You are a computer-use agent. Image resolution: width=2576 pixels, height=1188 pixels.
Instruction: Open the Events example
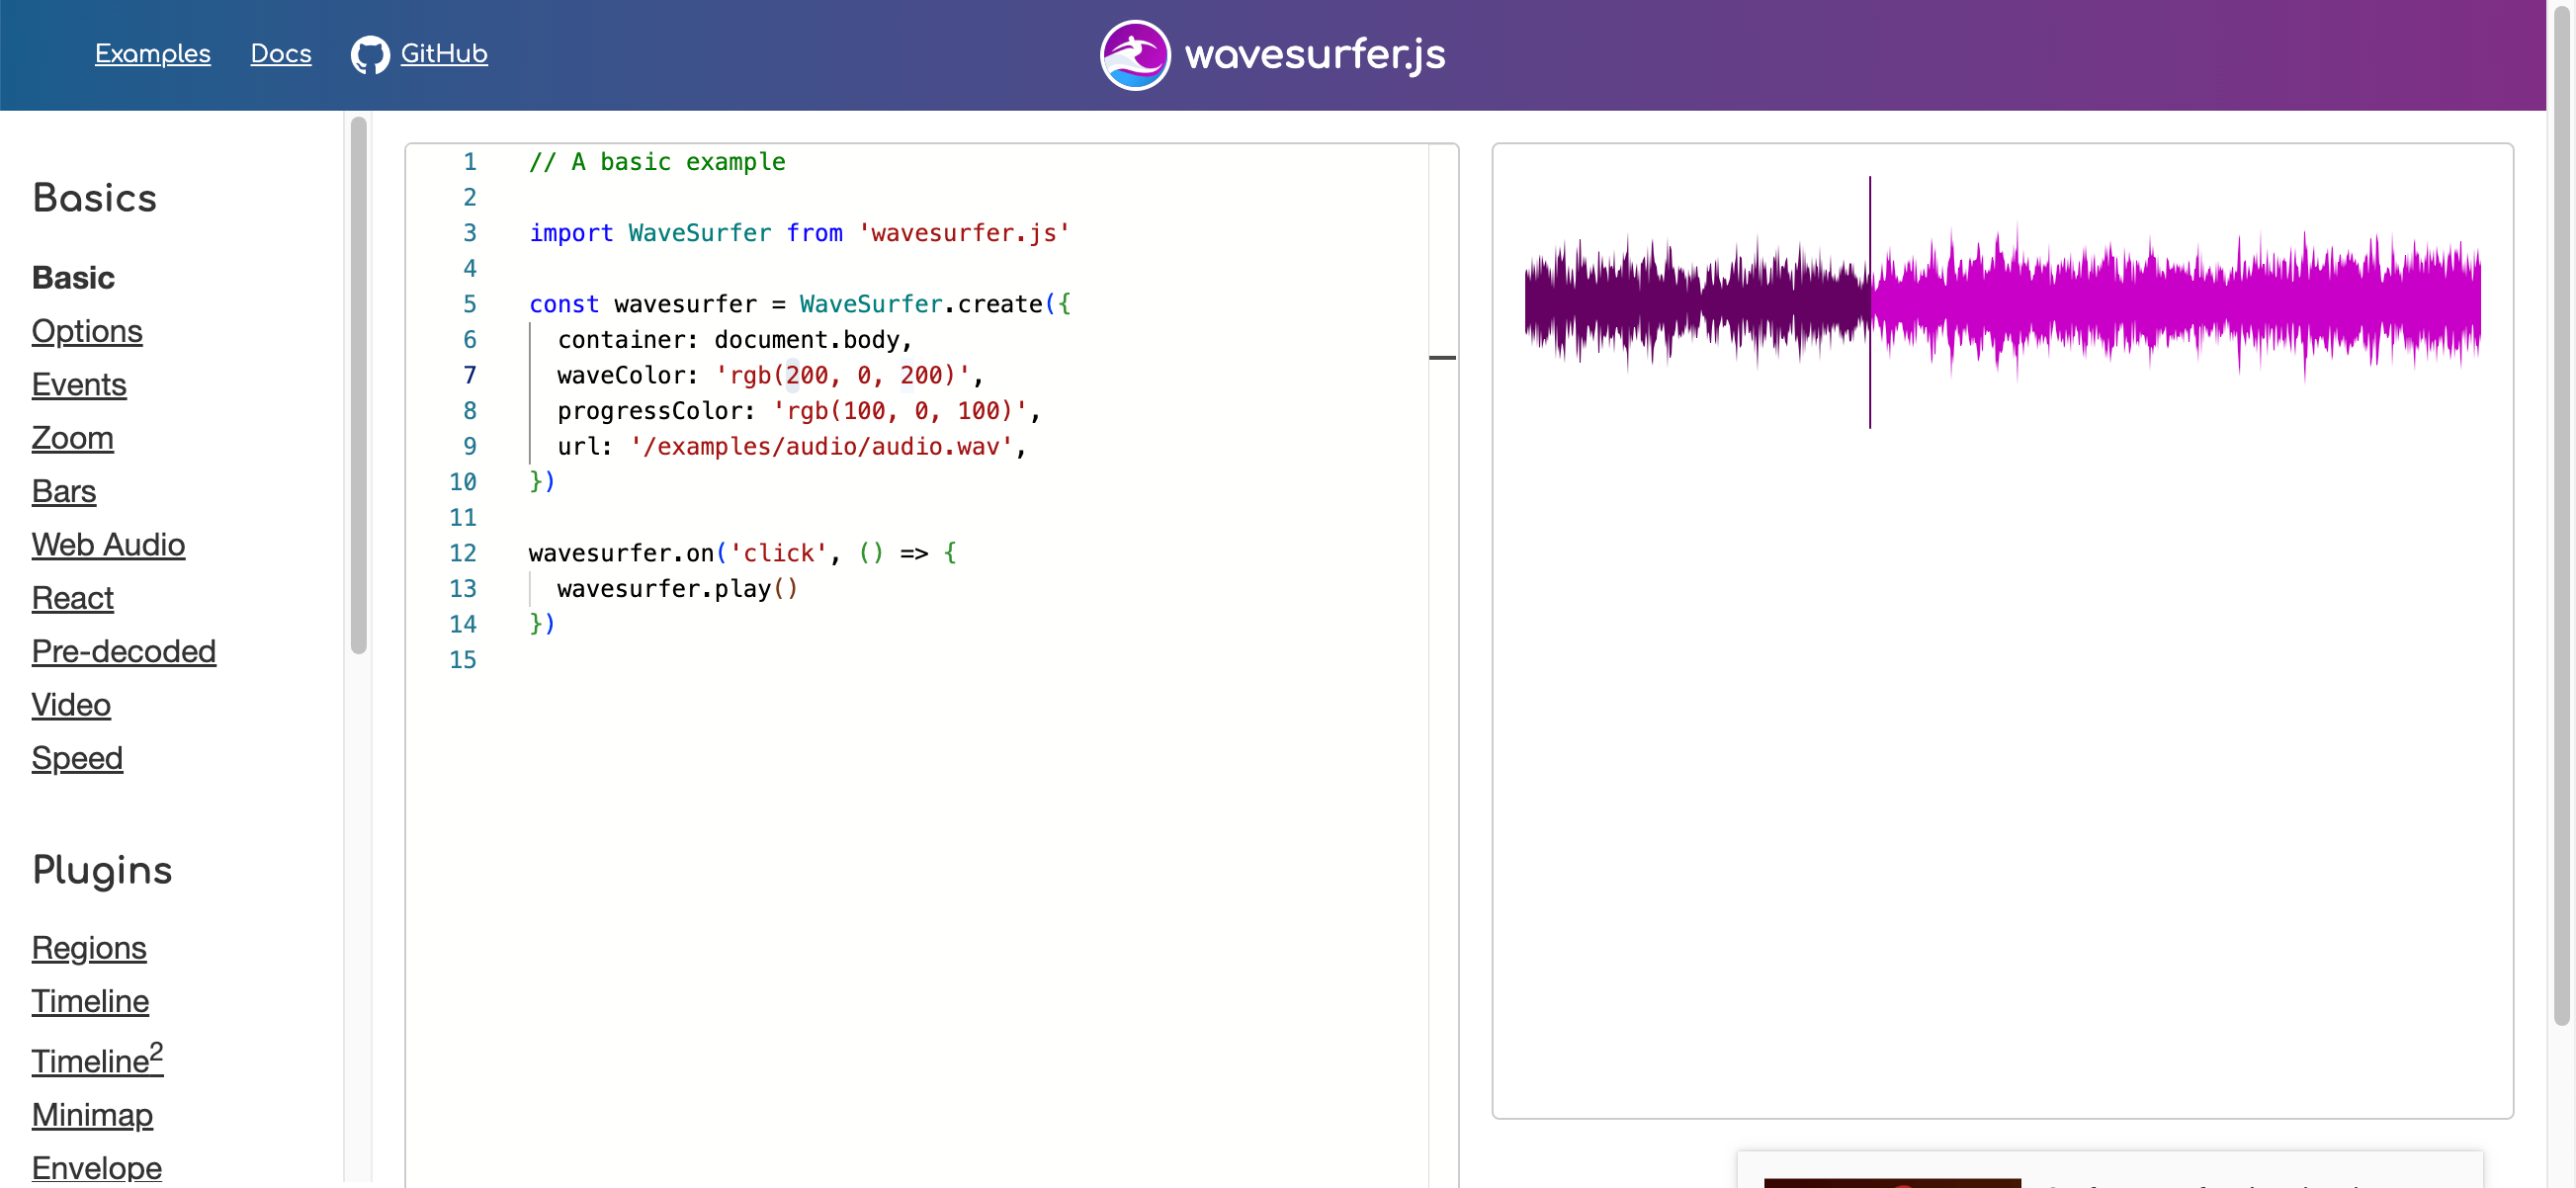(79, 384)
